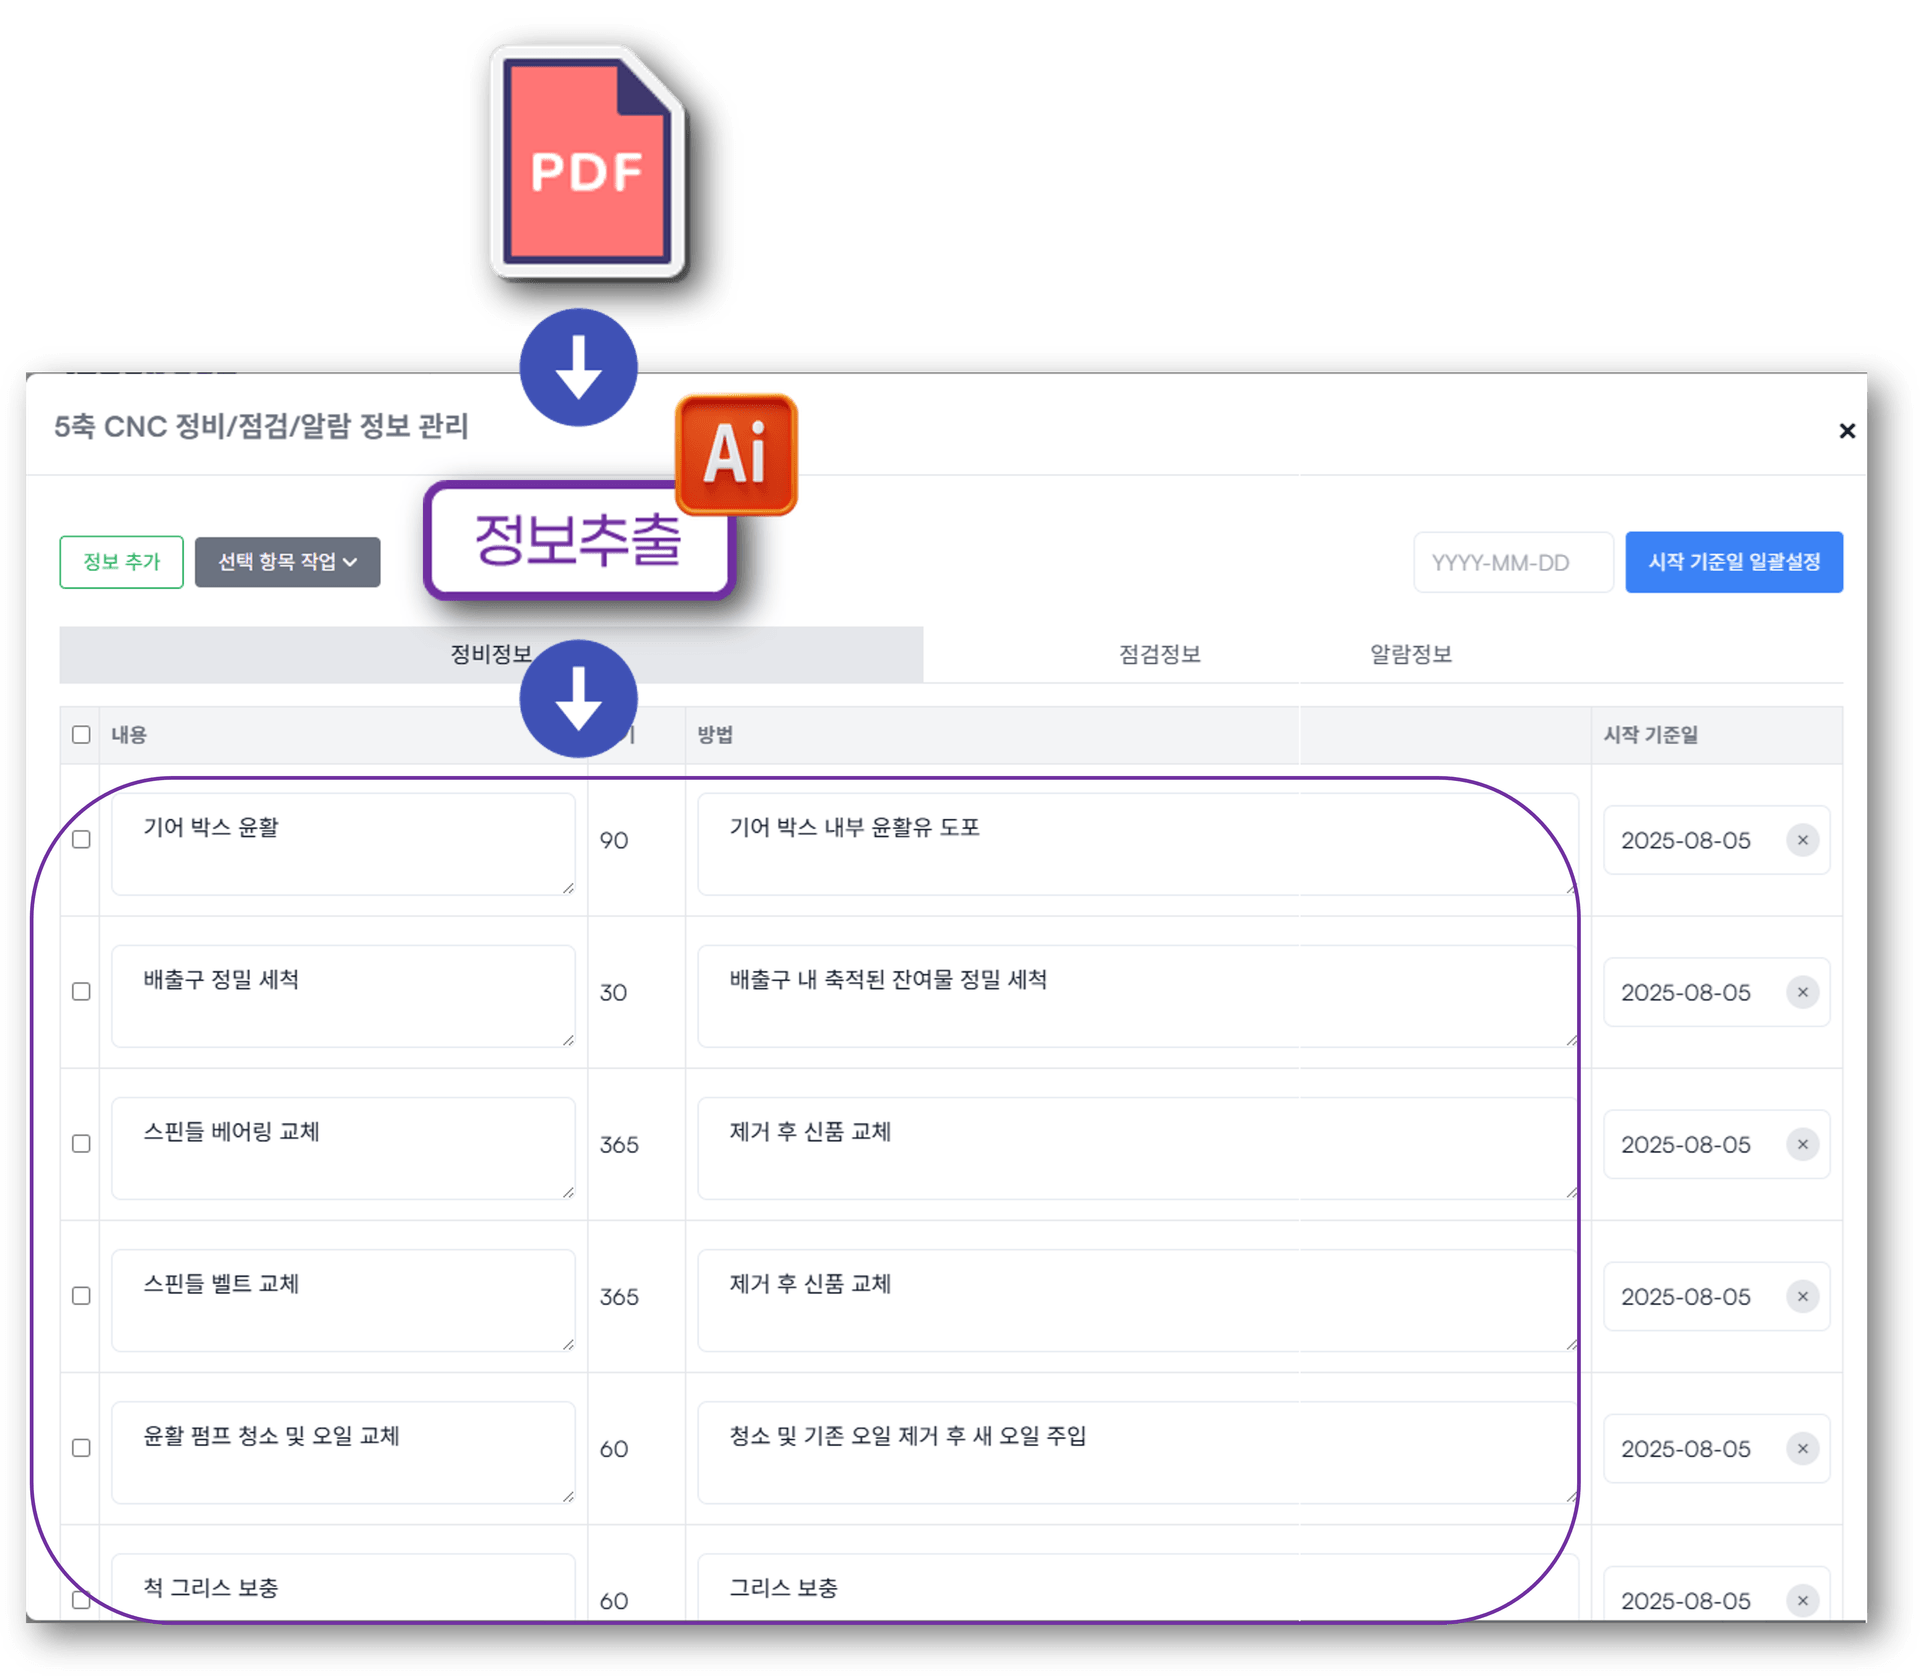1920x1676 pixels.
Task: Click the blue down arrow on the 정비정보 tab
Action: [x=578, y=700]
